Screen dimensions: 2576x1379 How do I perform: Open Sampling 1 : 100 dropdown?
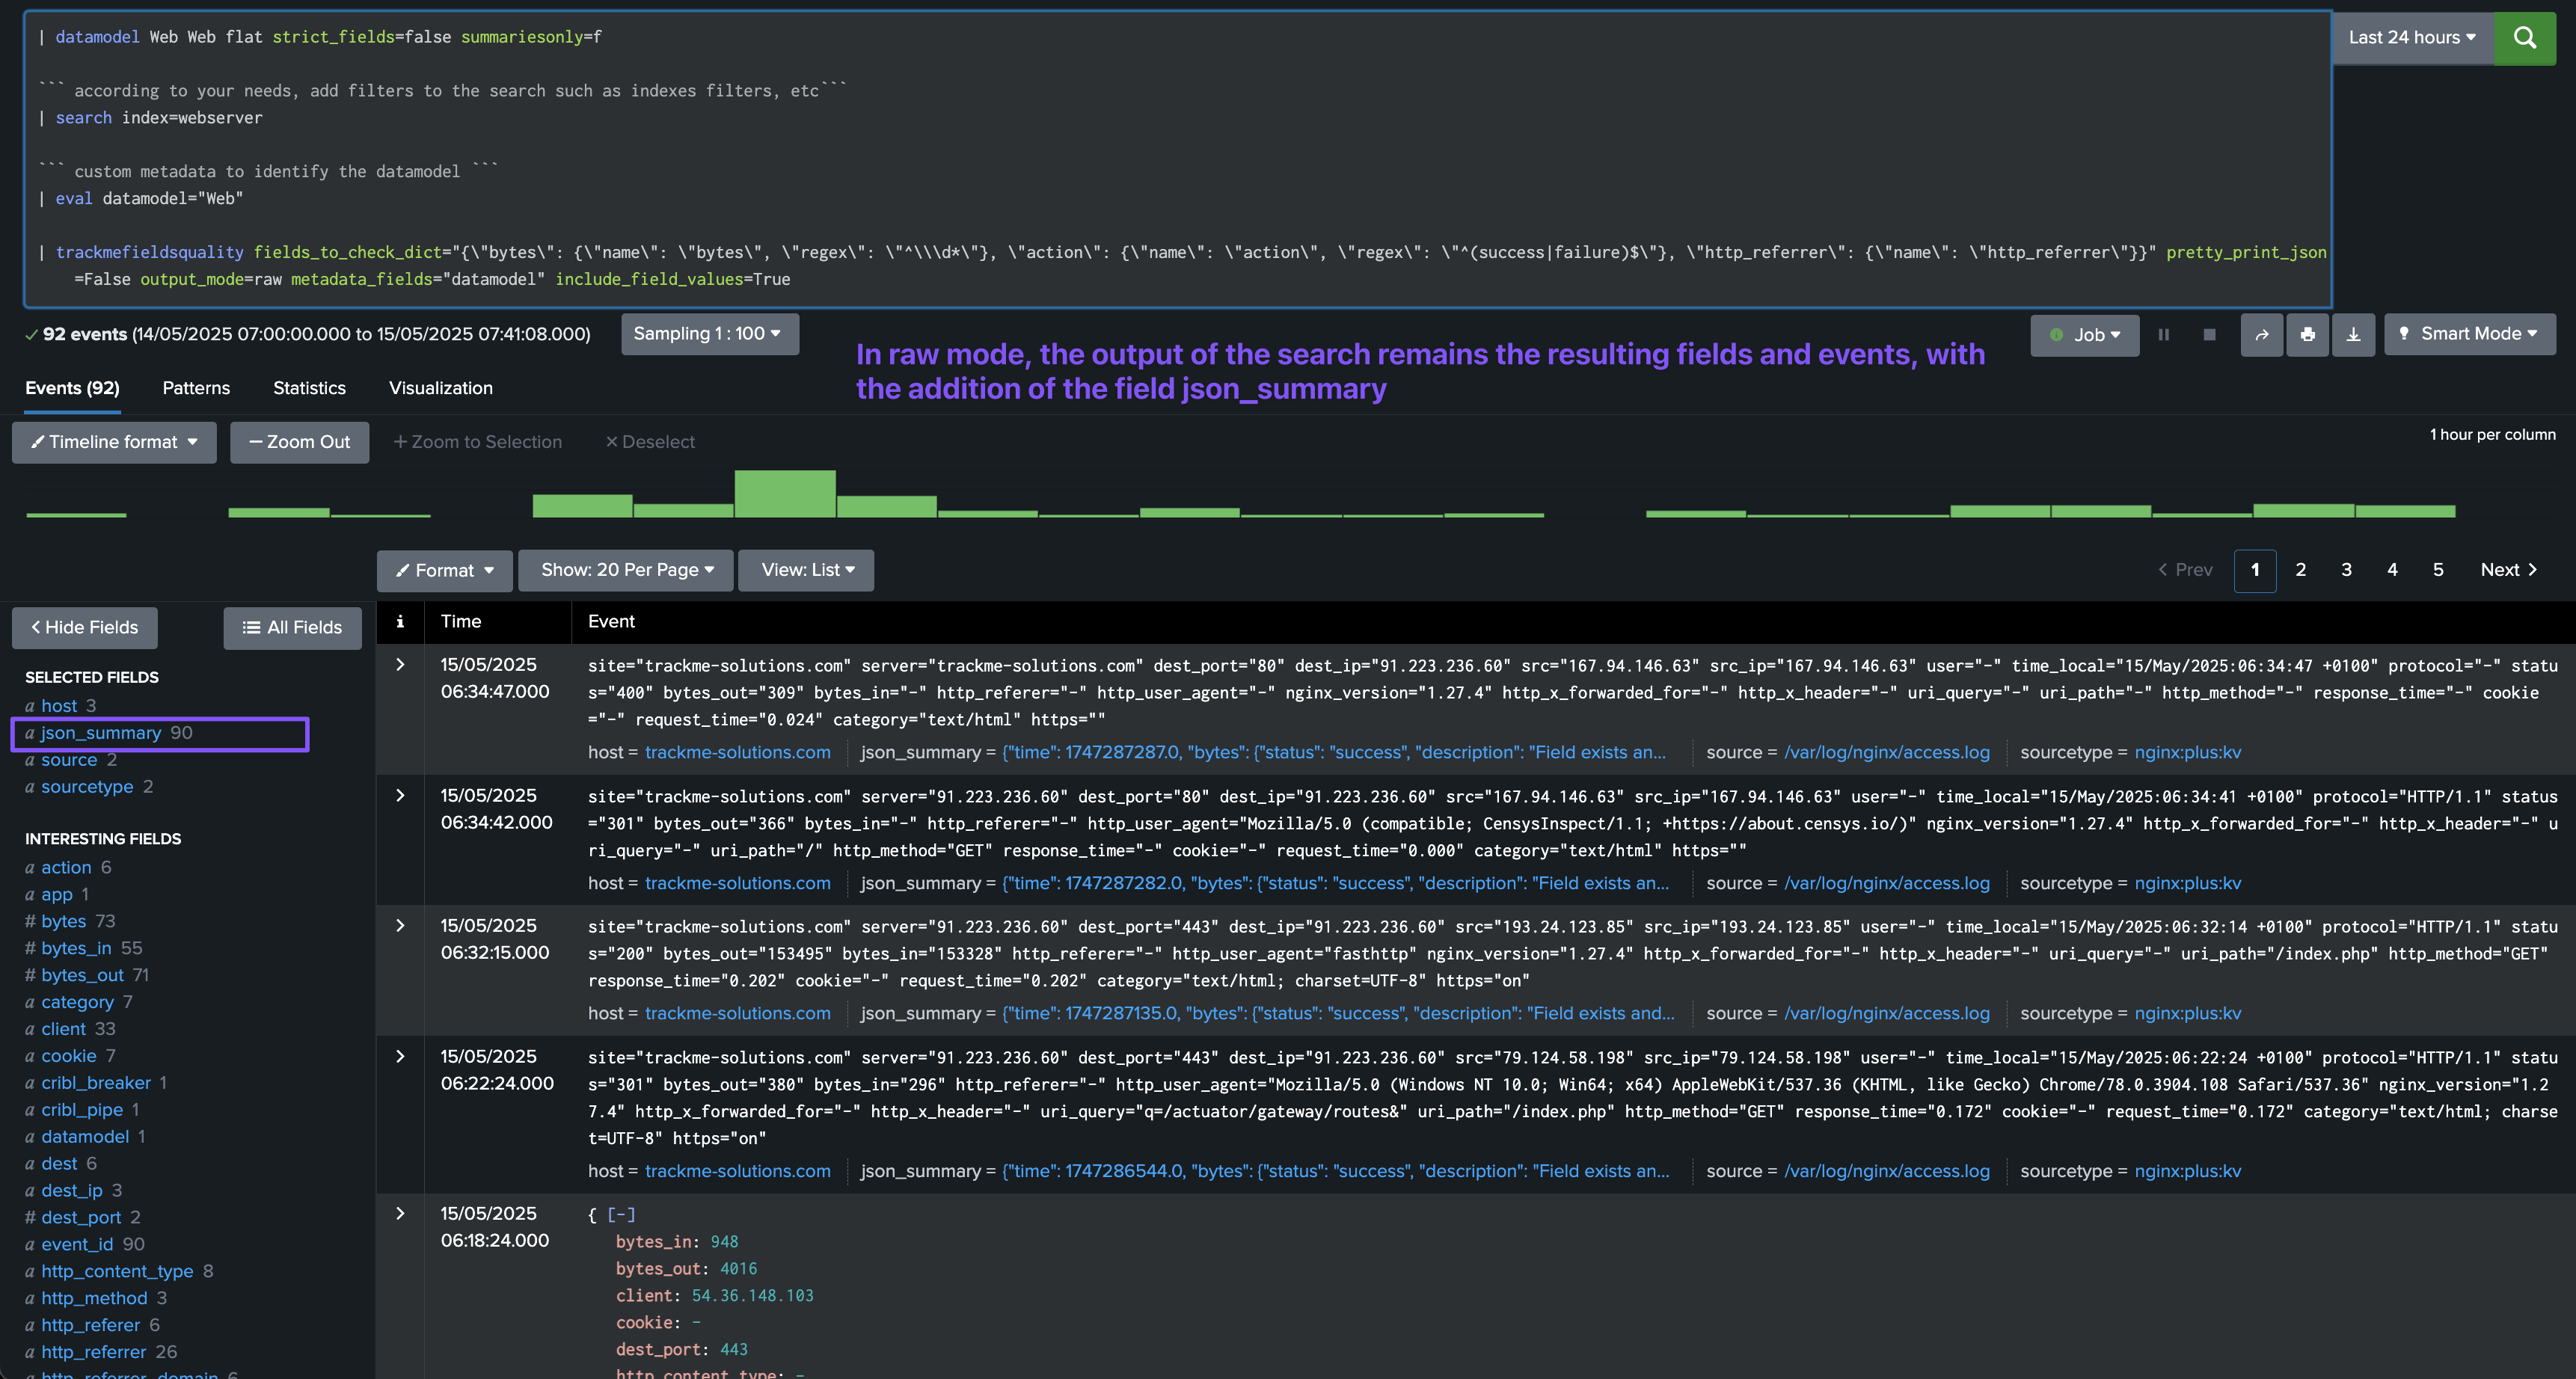[x=709, y=334]
